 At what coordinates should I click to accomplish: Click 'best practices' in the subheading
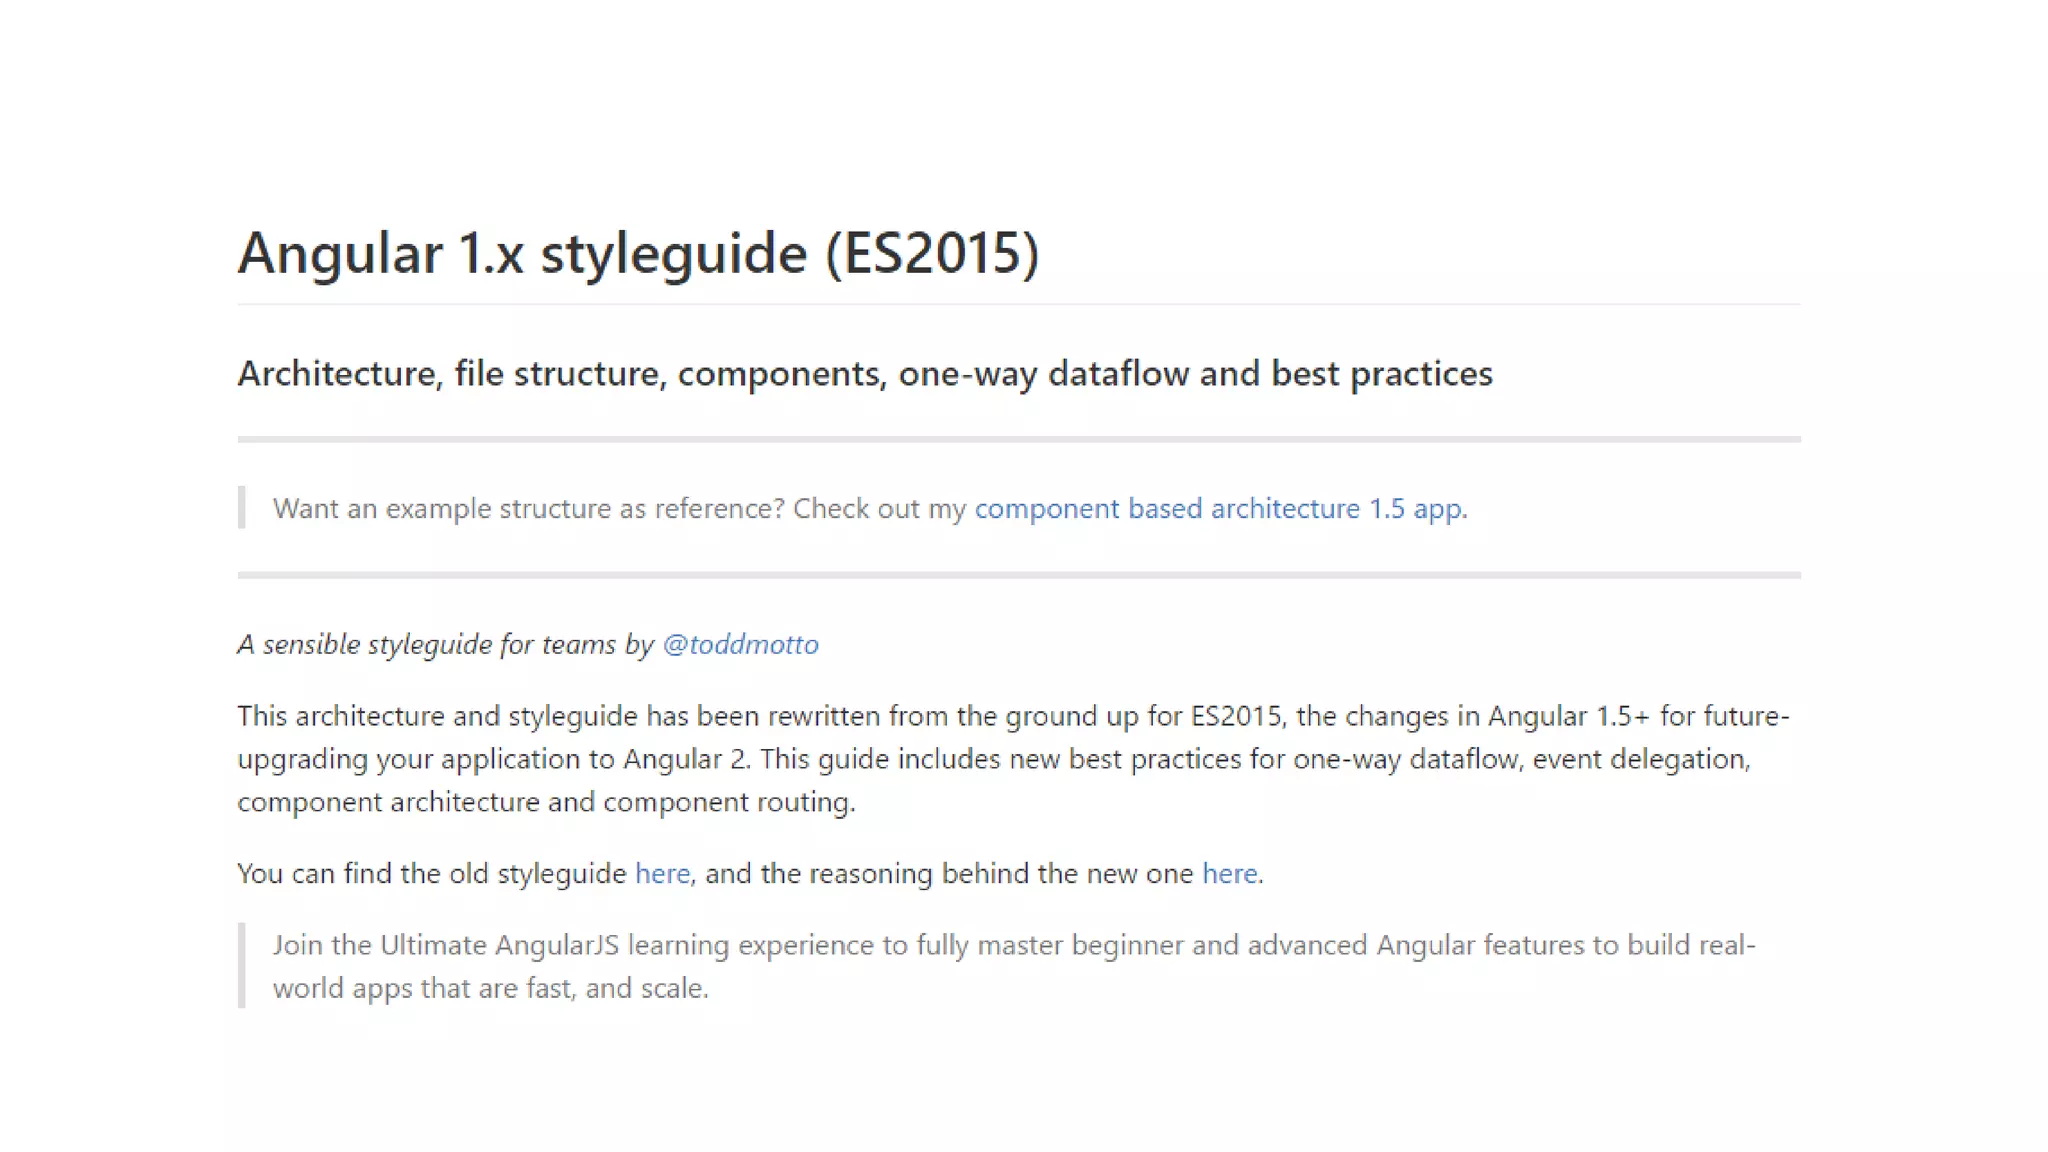click(1381, 374)
